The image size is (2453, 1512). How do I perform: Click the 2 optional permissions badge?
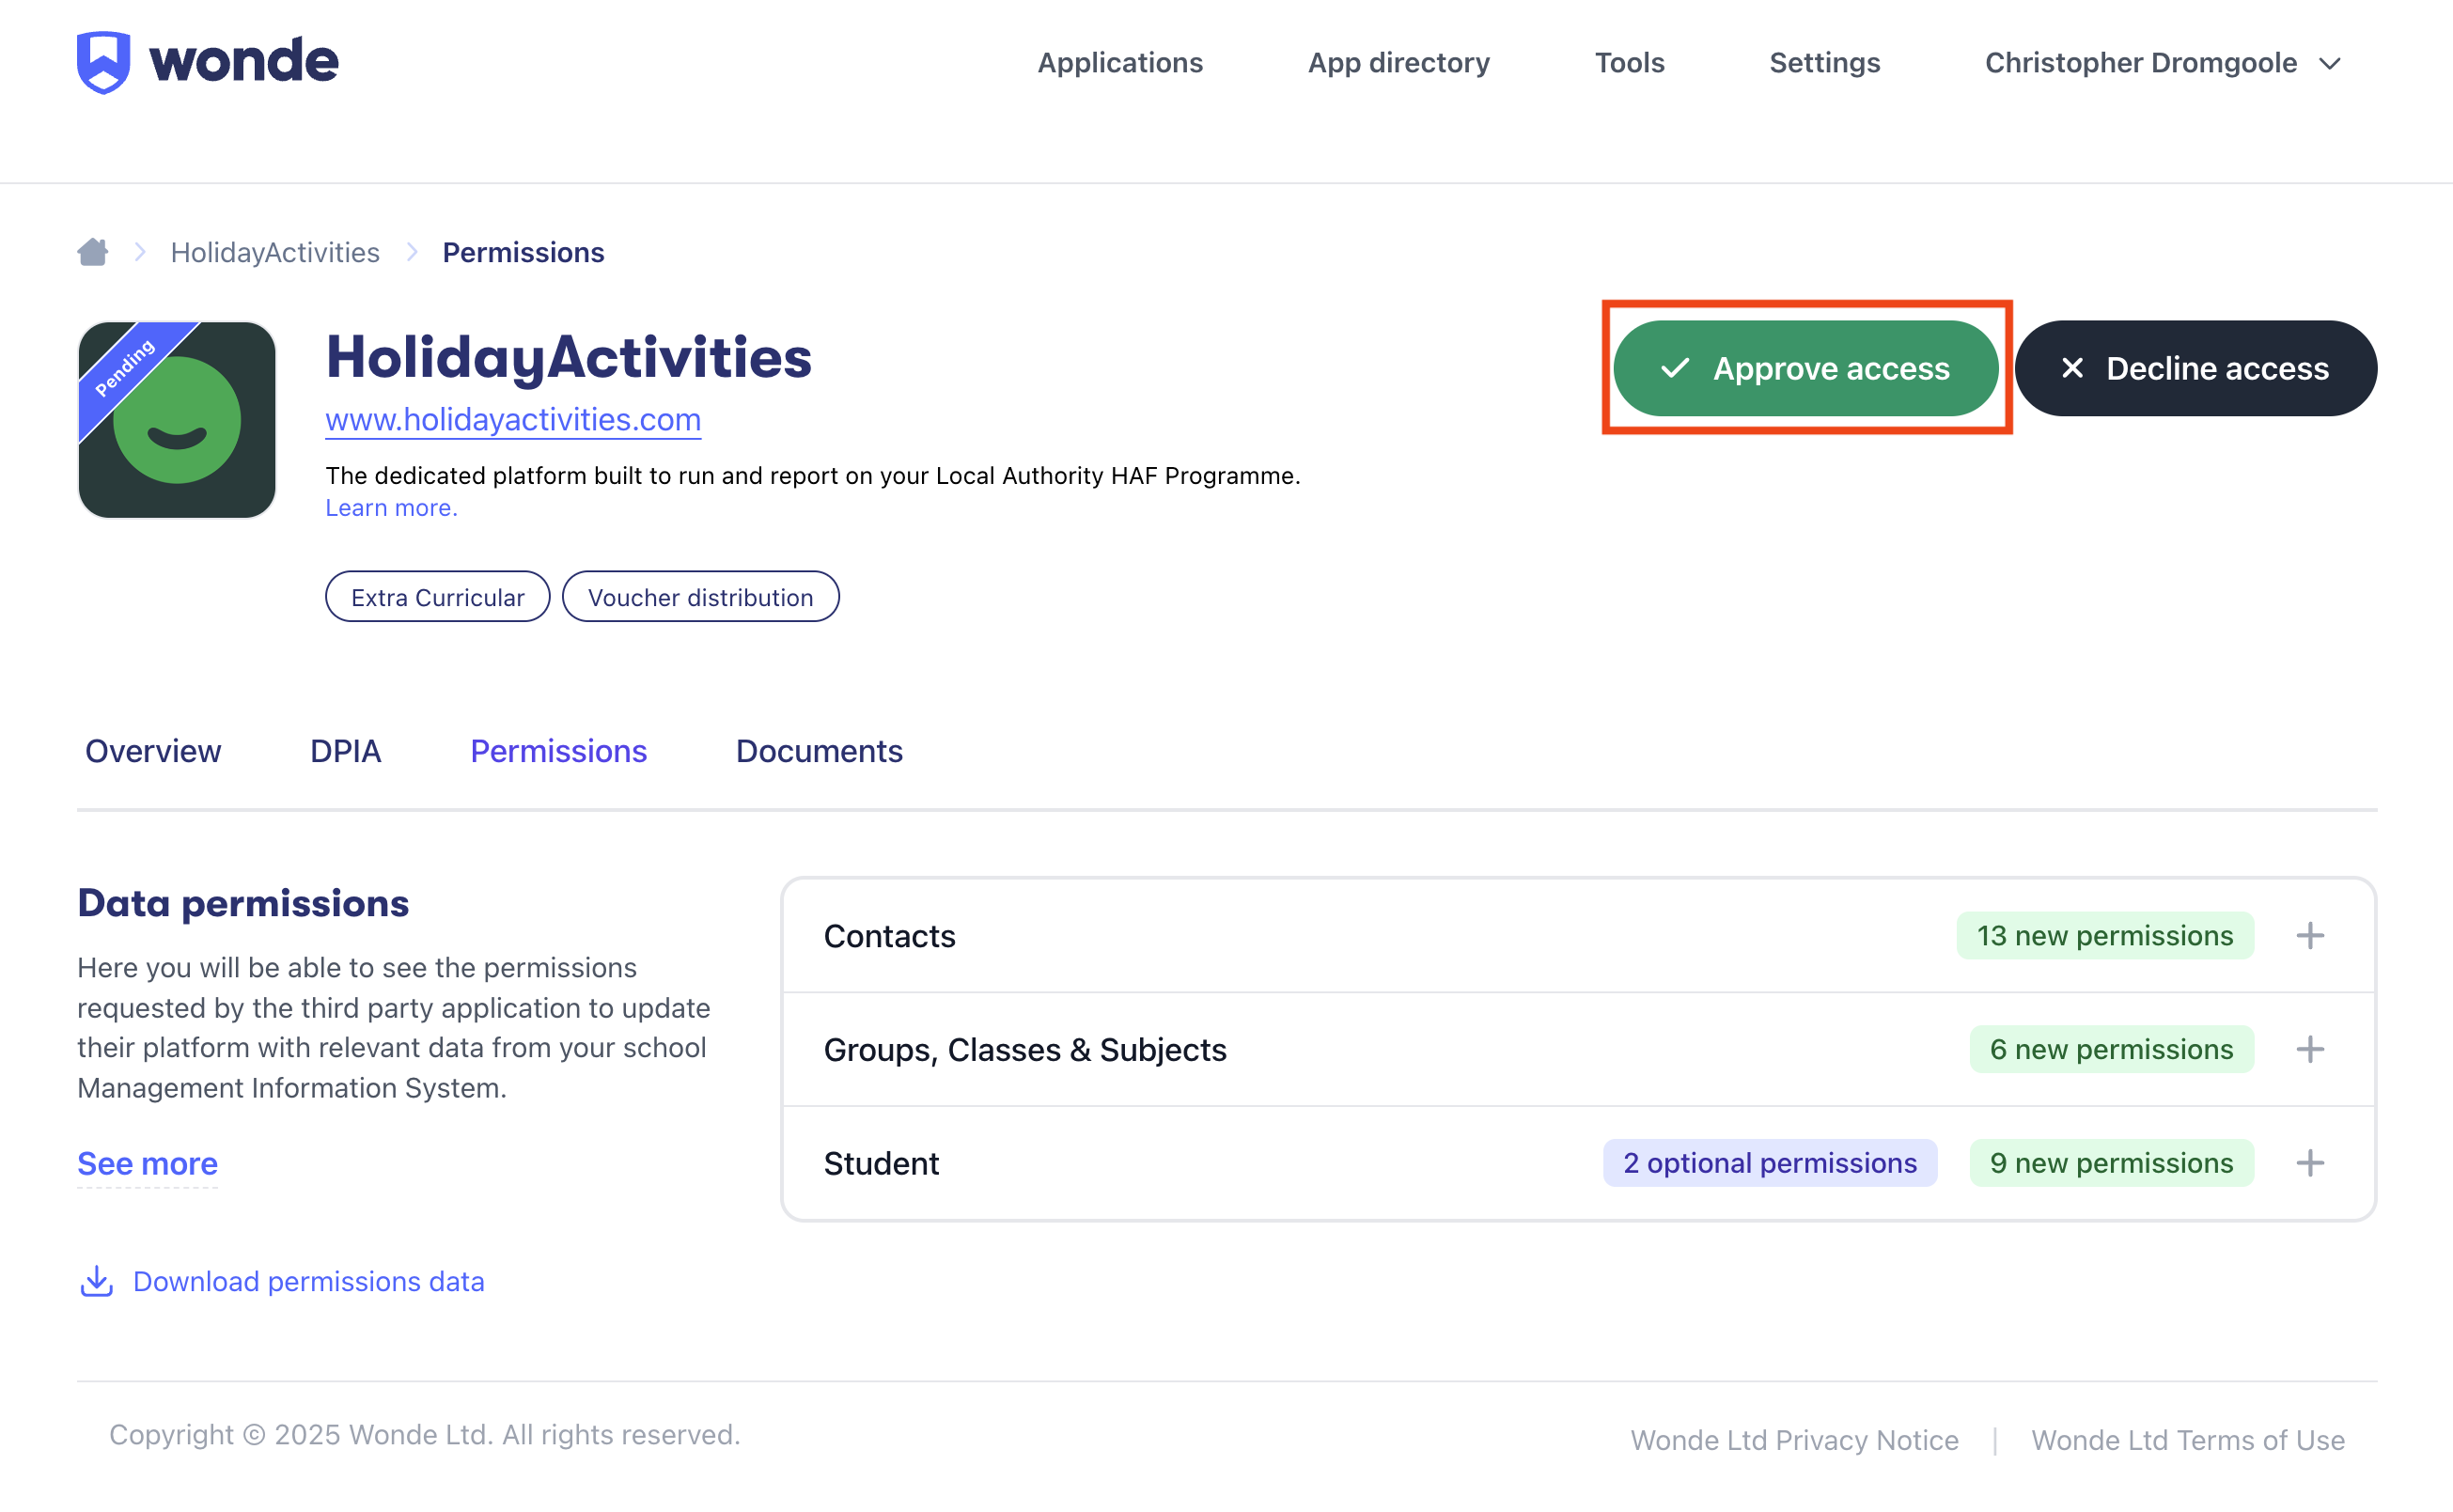[x=1769, y=1163]
